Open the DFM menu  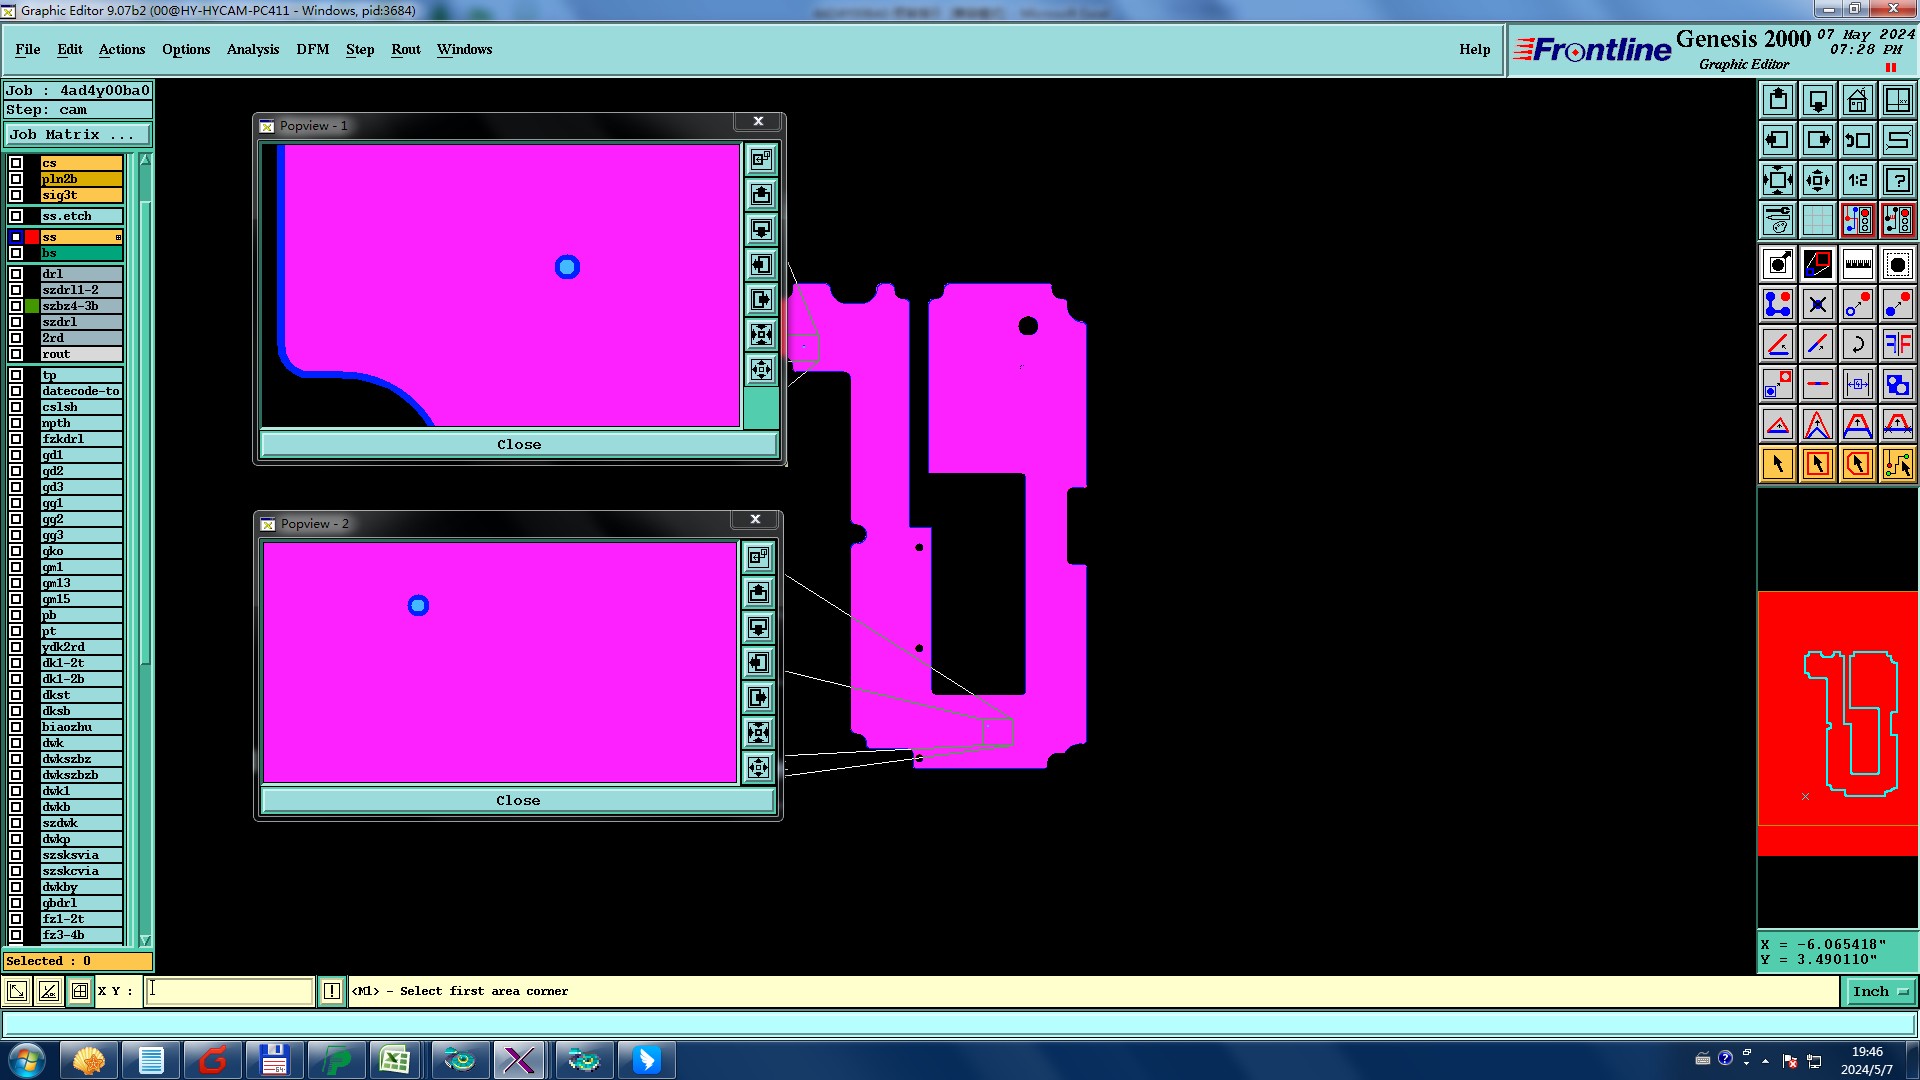point(312,49)
